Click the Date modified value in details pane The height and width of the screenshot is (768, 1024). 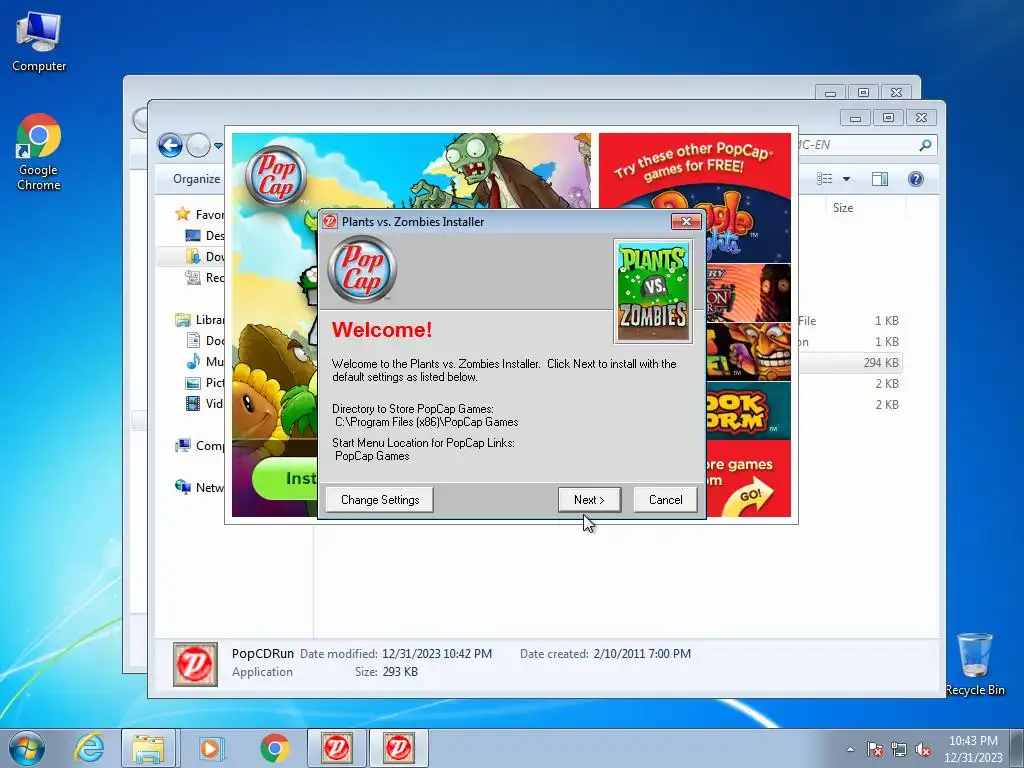437,654
